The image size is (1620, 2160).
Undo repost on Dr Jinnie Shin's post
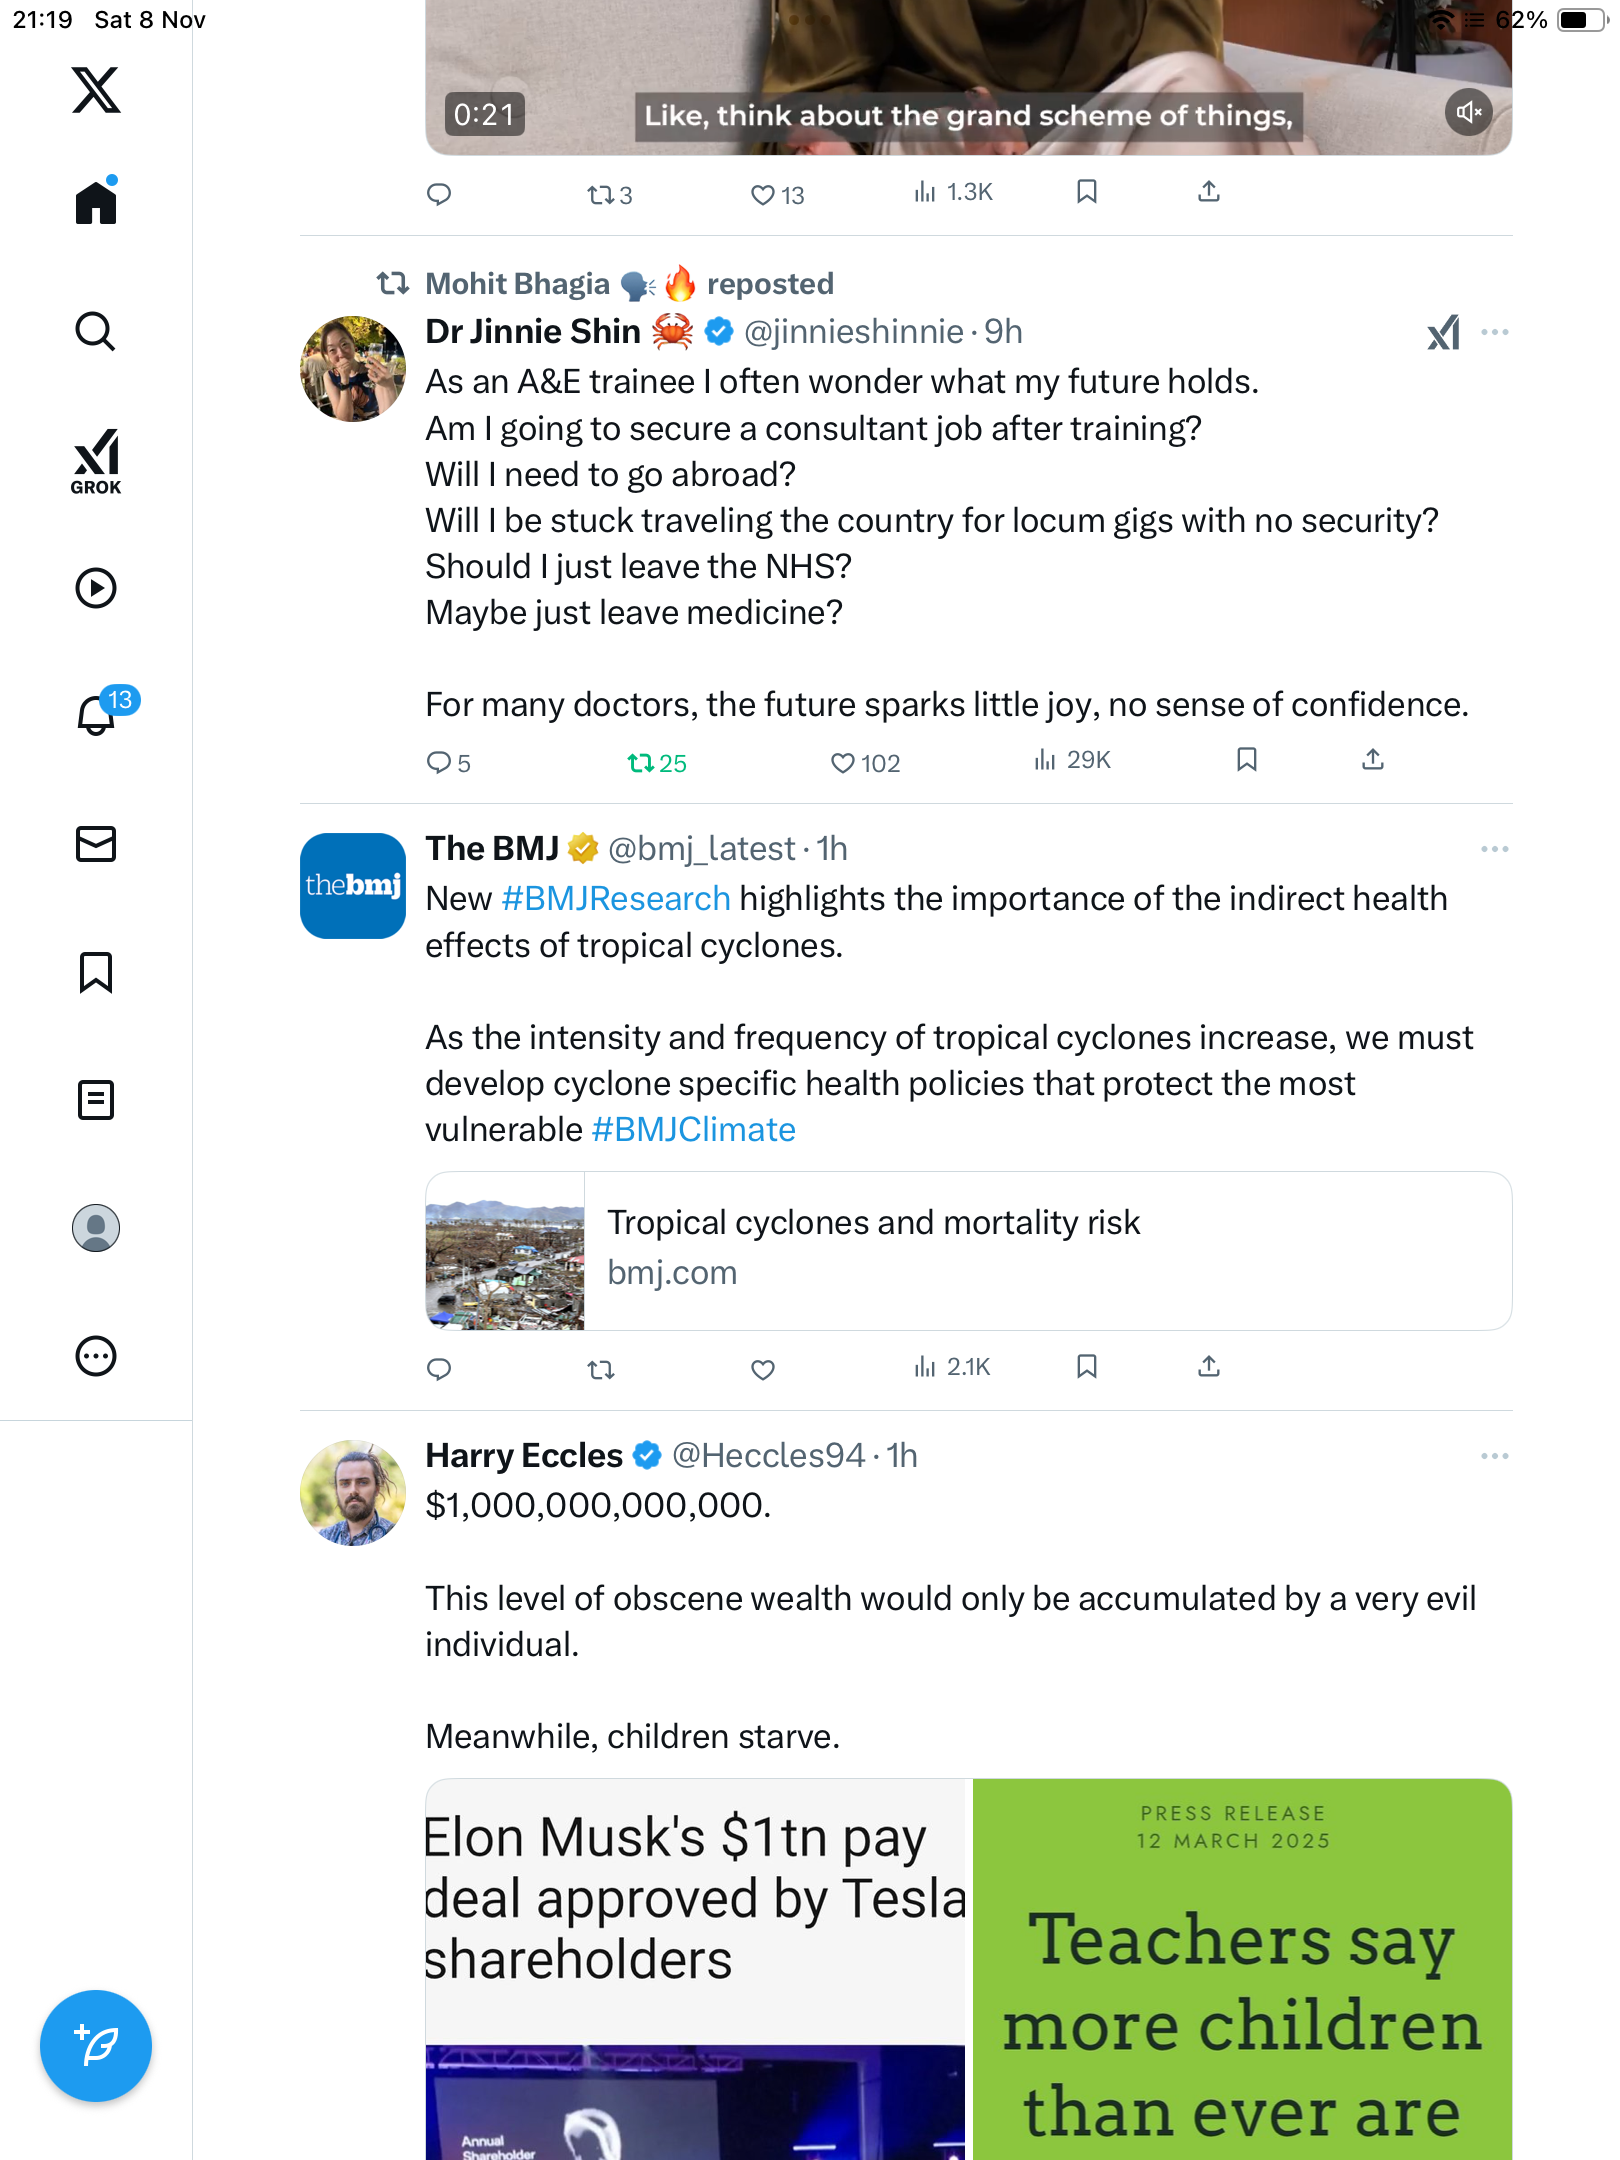click(640, 763)
